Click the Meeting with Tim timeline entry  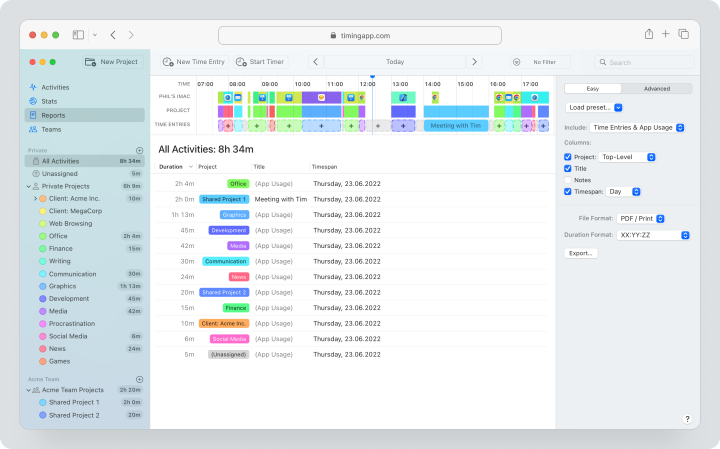[456, 126]
